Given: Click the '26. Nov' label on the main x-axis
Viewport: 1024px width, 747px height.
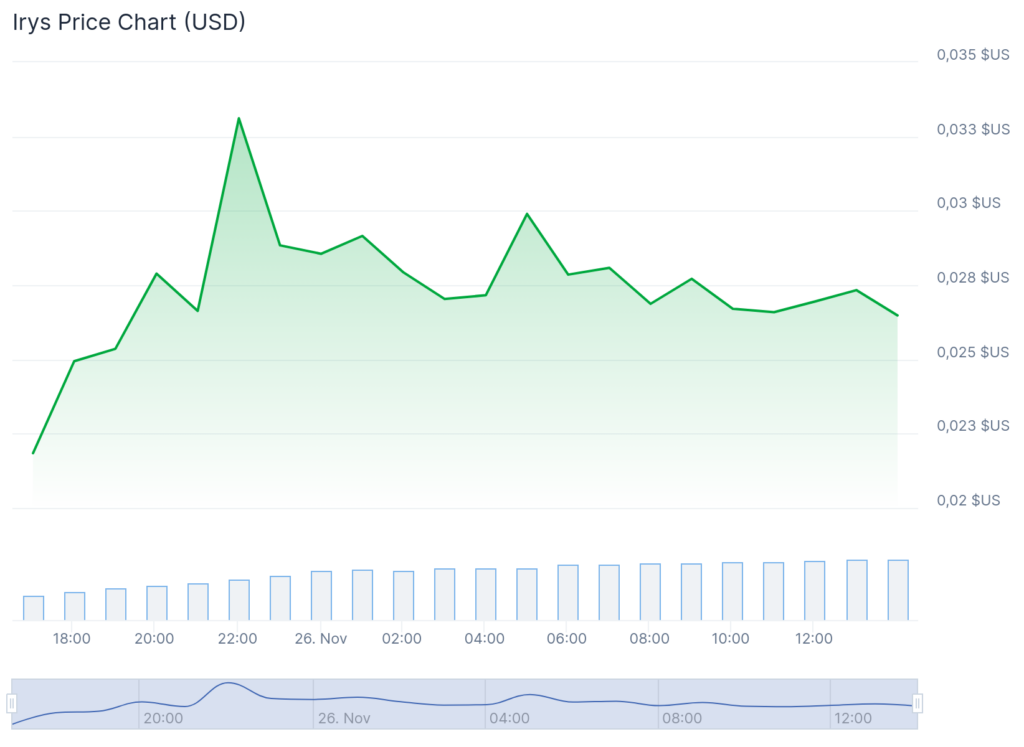Looking at the screenshot, I should coord(321,639).
